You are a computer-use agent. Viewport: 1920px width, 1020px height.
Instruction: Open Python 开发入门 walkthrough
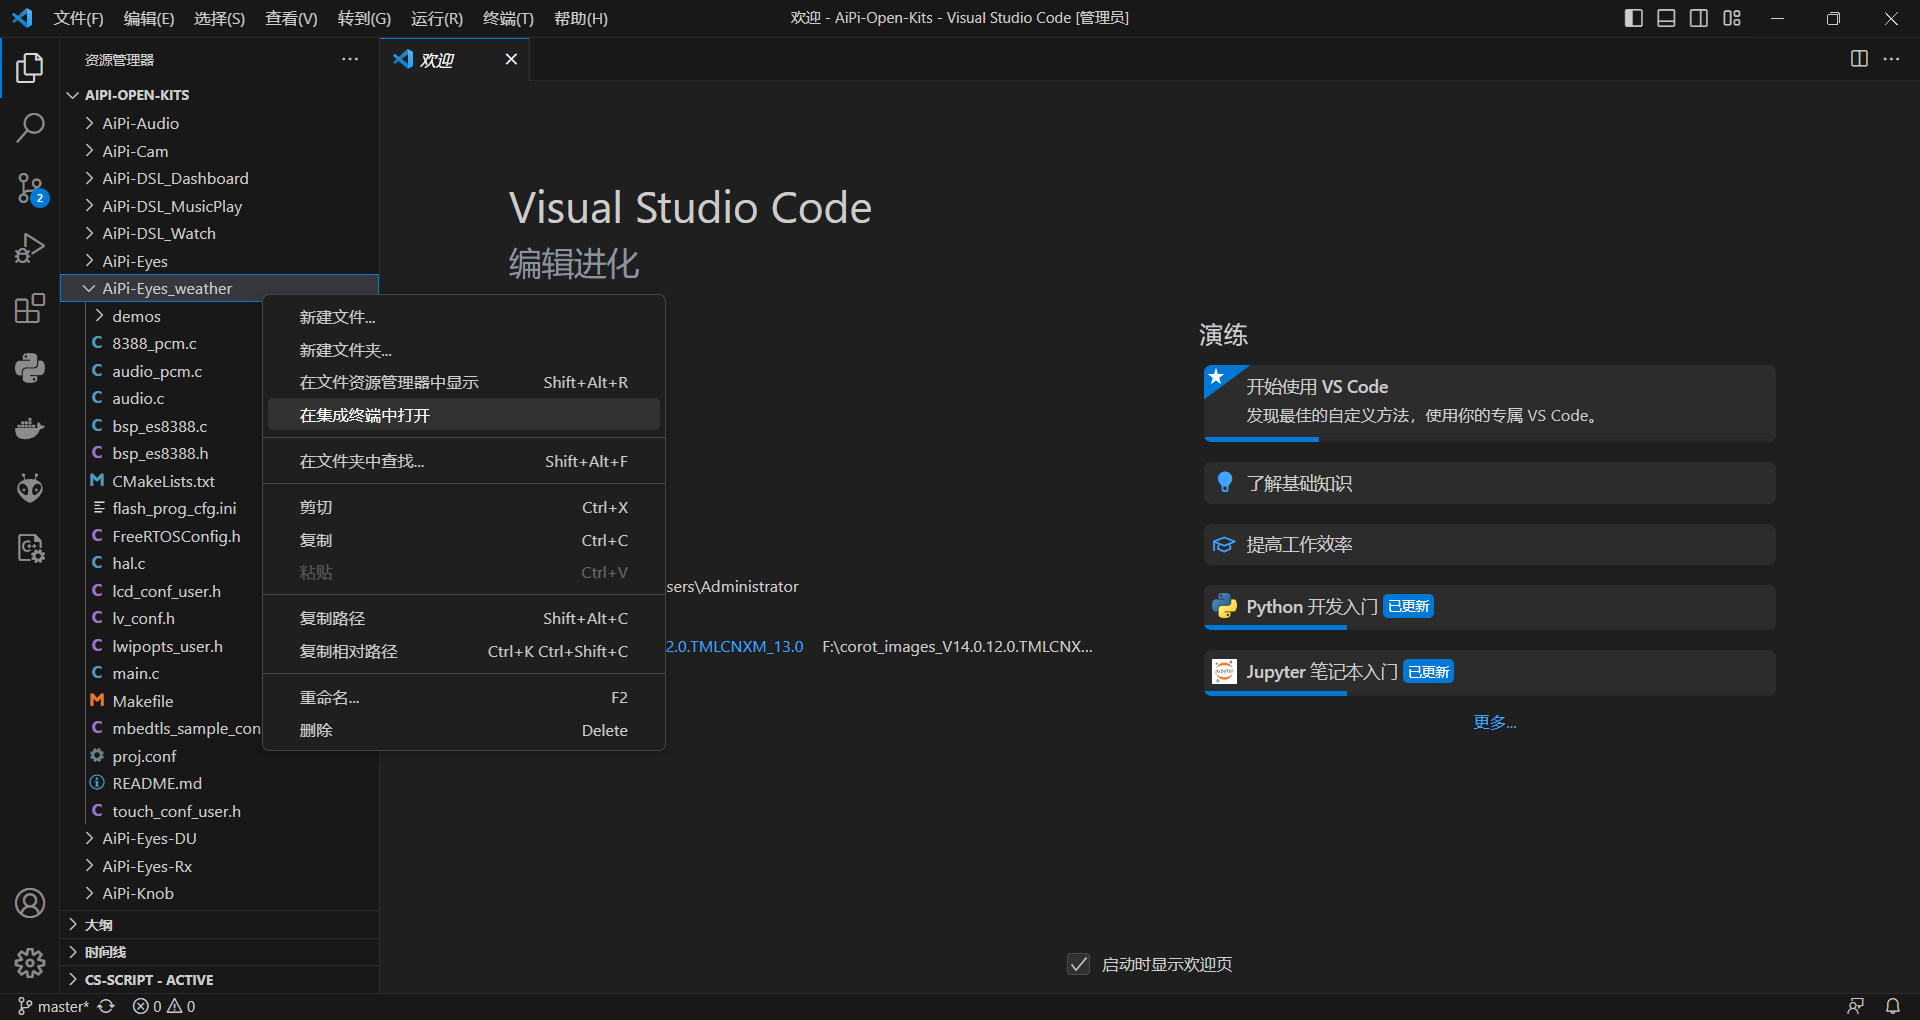pos(1490,607)
